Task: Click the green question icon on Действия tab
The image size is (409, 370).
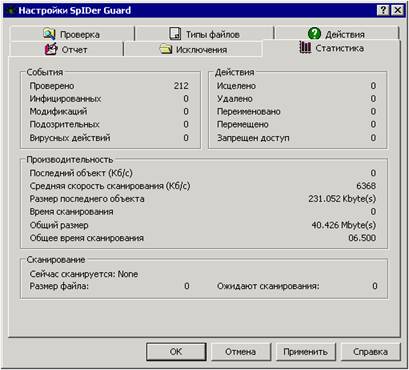Action: click(314, 34)
